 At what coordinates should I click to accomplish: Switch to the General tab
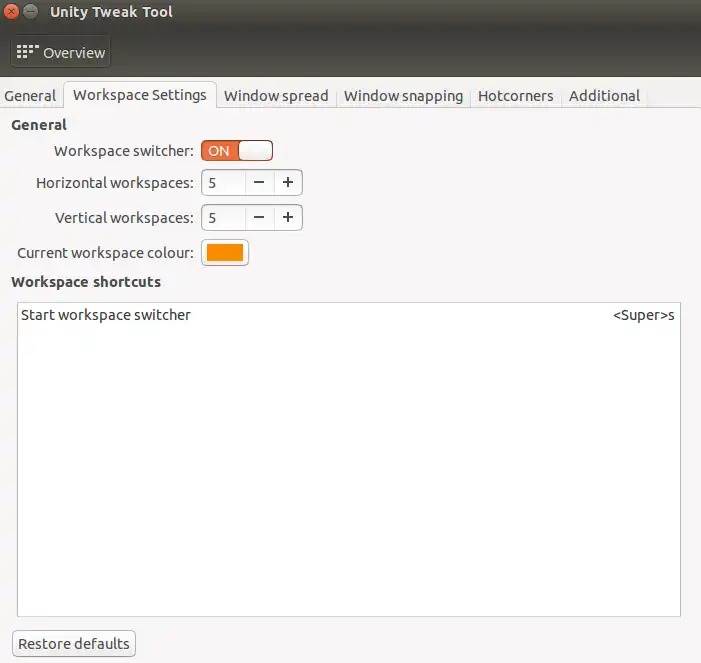(x=30, y=96)
